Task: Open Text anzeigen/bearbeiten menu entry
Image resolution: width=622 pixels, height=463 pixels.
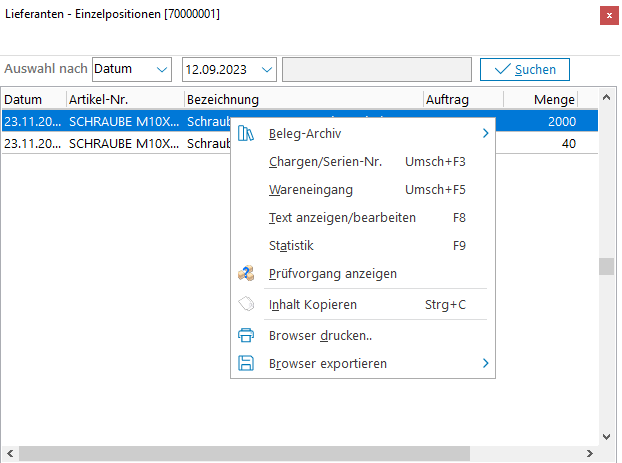Action: 342,217
